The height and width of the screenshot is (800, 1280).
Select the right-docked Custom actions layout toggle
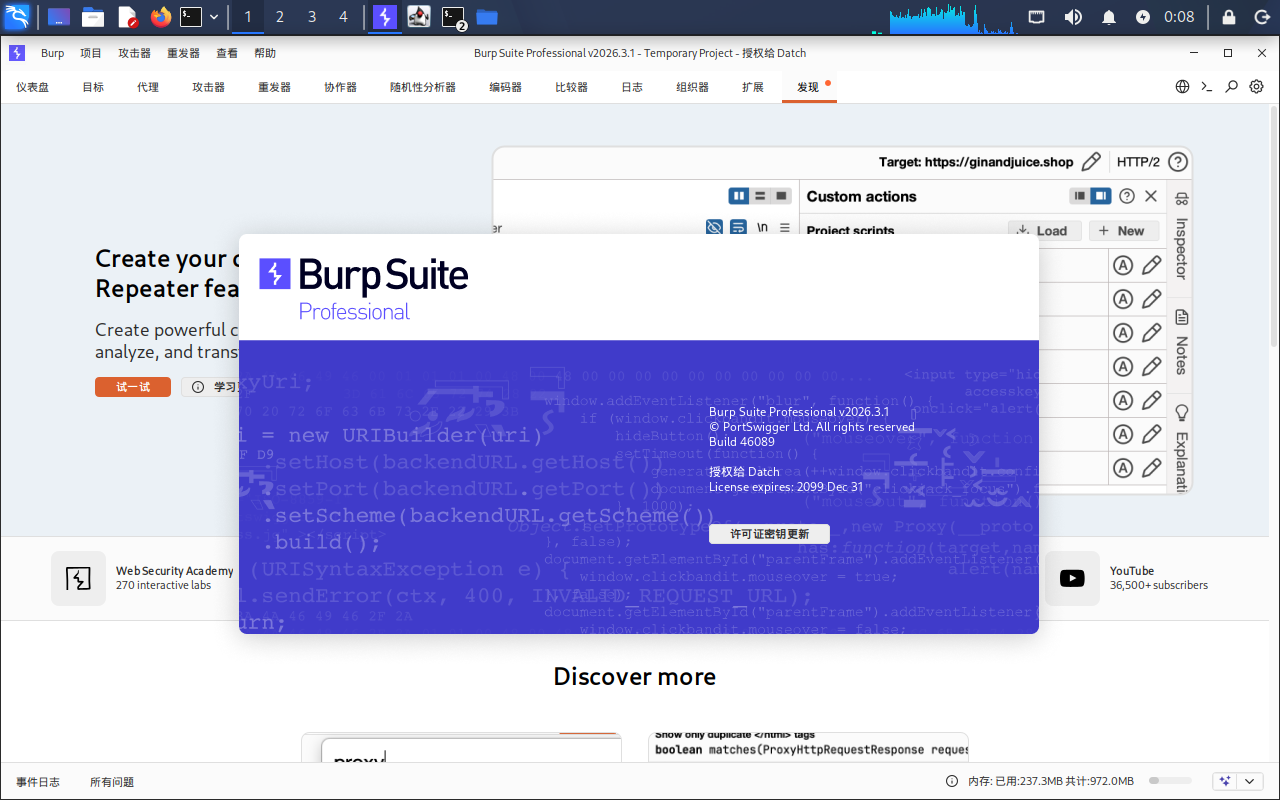pos(1101,197)
